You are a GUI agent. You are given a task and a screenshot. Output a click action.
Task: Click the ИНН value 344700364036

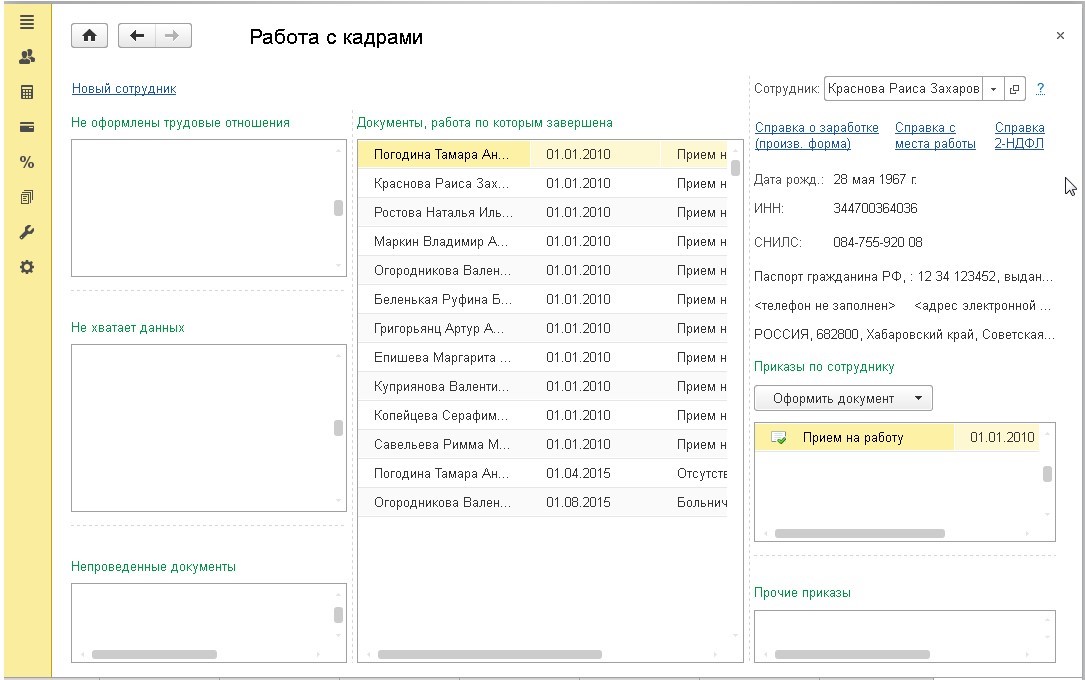click(x=875, y=209)
